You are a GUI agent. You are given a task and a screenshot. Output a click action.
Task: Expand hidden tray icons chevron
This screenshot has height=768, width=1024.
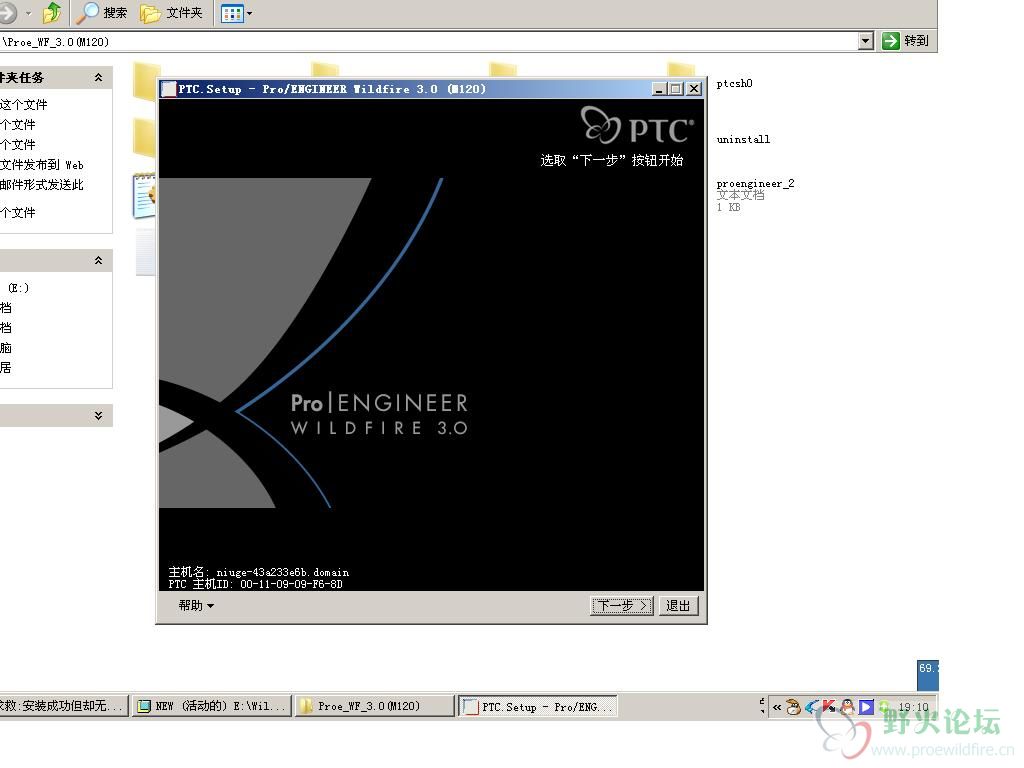click(x=776, y=707)
